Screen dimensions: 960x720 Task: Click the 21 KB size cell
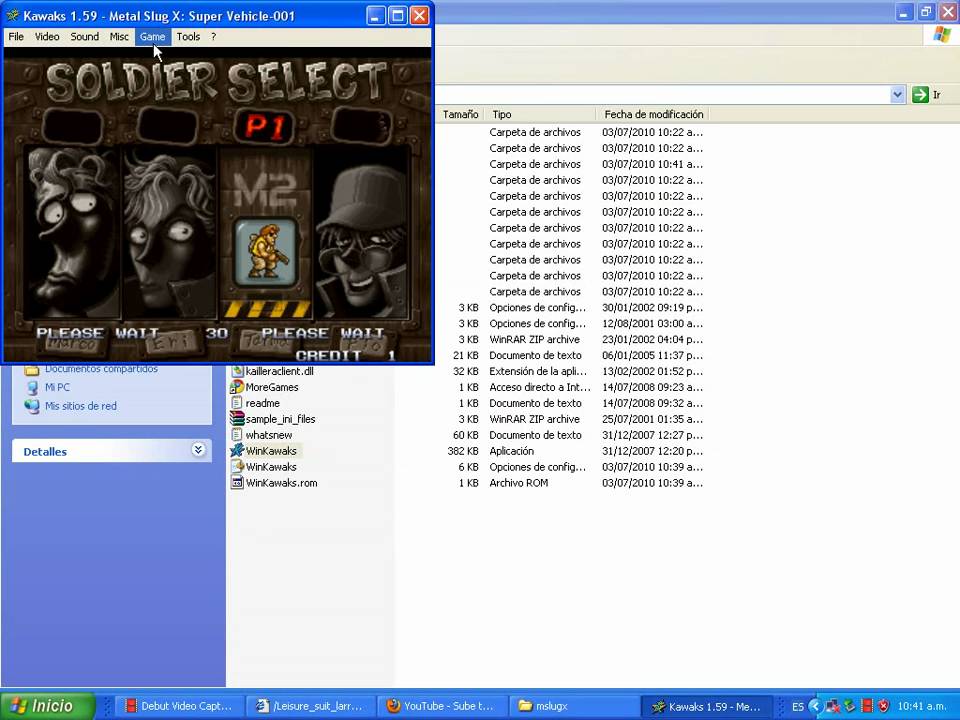(x=465, y=356)
